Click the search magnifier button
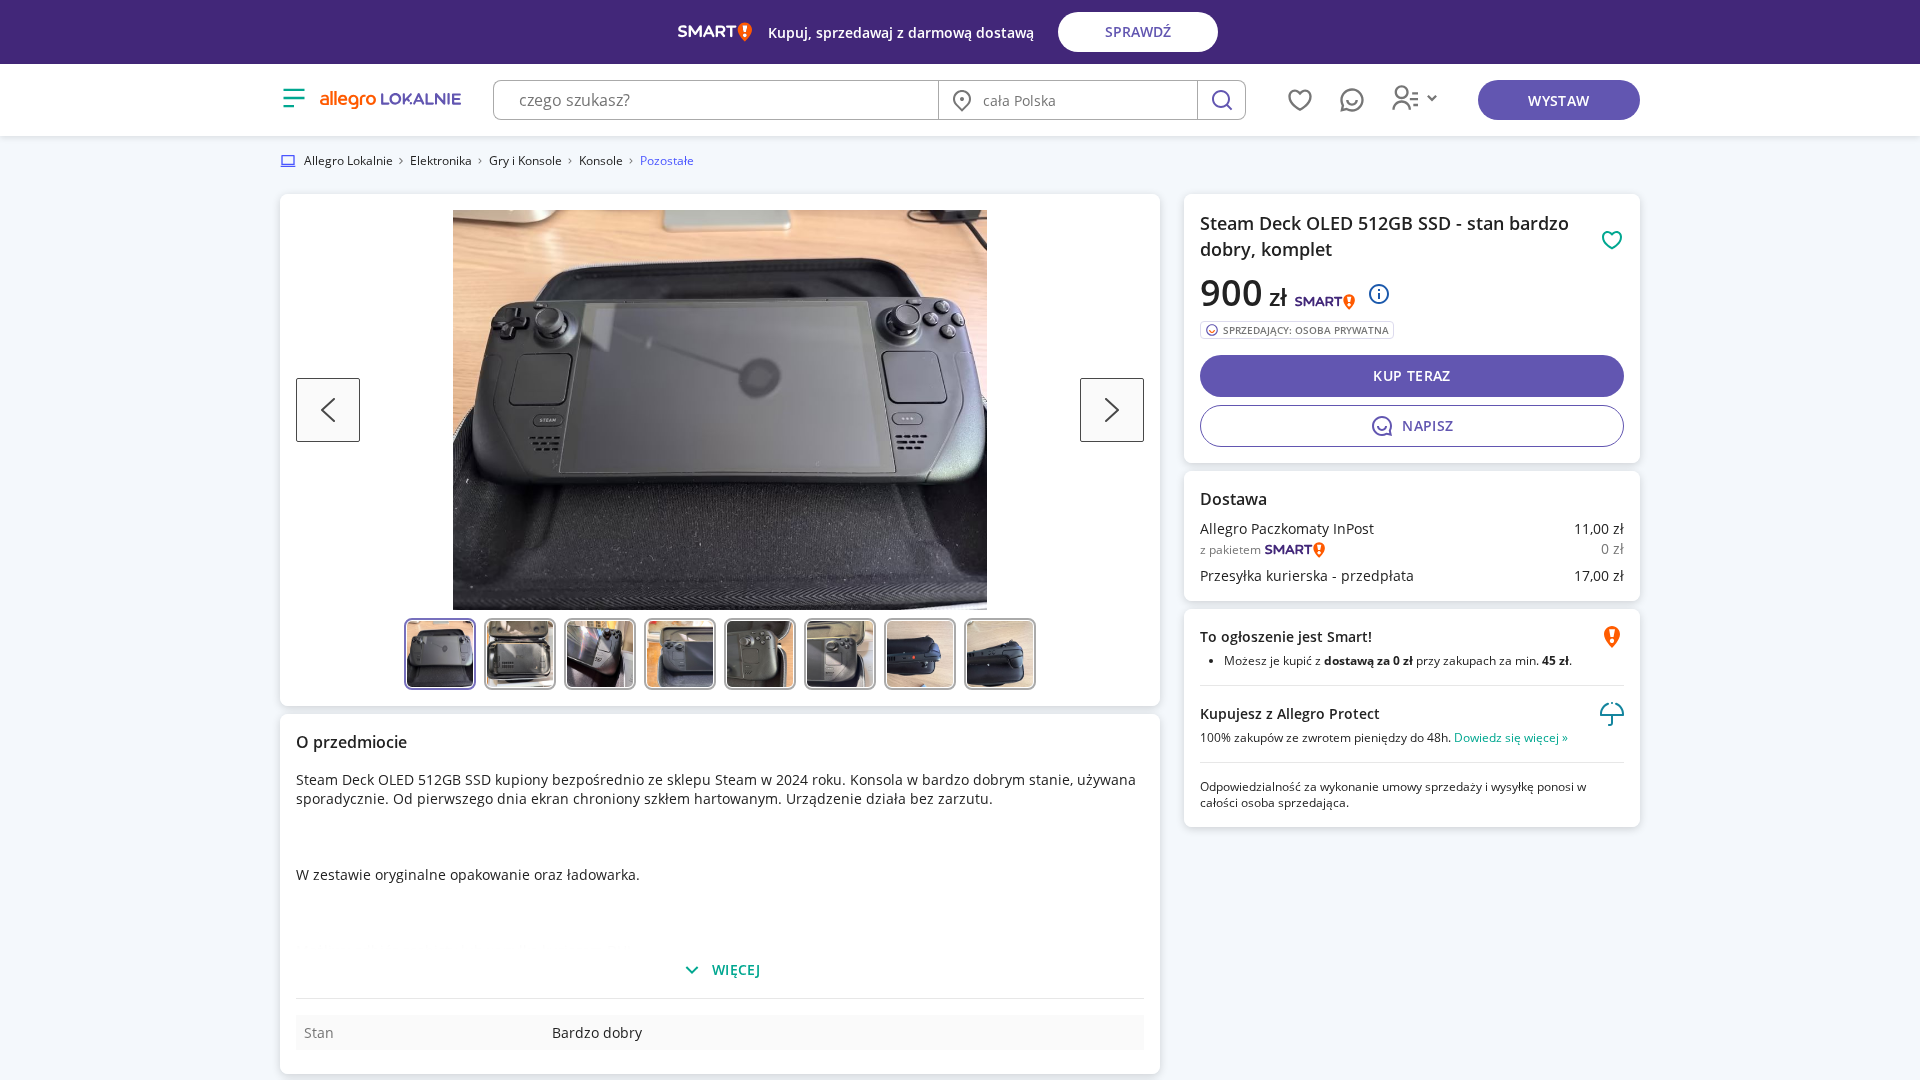 pos(1221,100)
